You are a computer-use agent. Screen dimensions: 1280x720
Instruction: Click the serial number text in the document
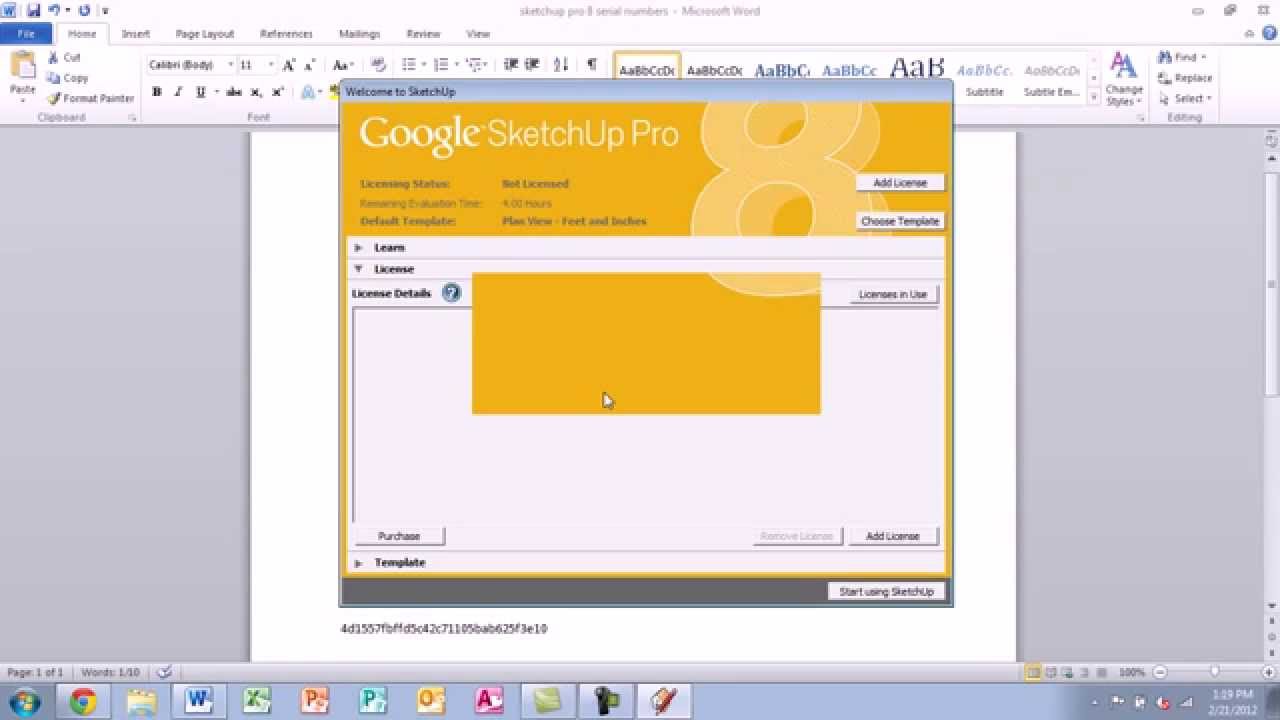click(x=444, y=628)
